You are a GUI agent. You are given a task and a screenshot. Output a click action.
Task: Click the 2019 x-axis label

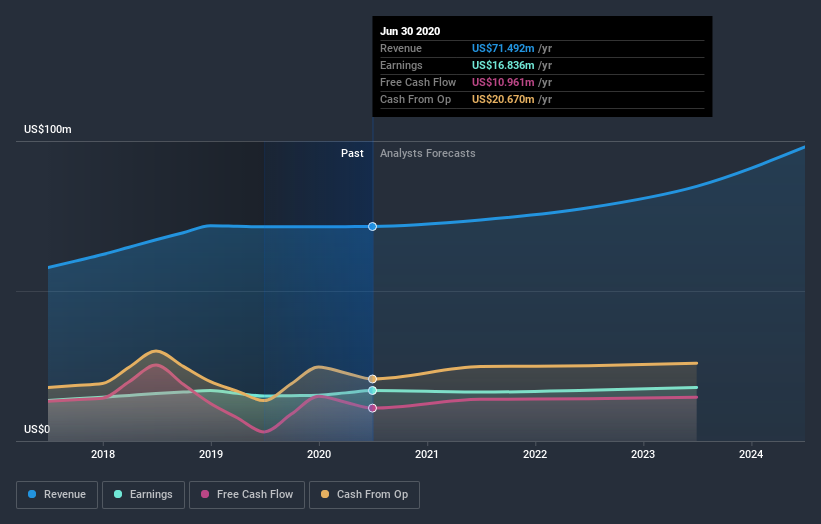pyautogui.click(x=211, y=454)
